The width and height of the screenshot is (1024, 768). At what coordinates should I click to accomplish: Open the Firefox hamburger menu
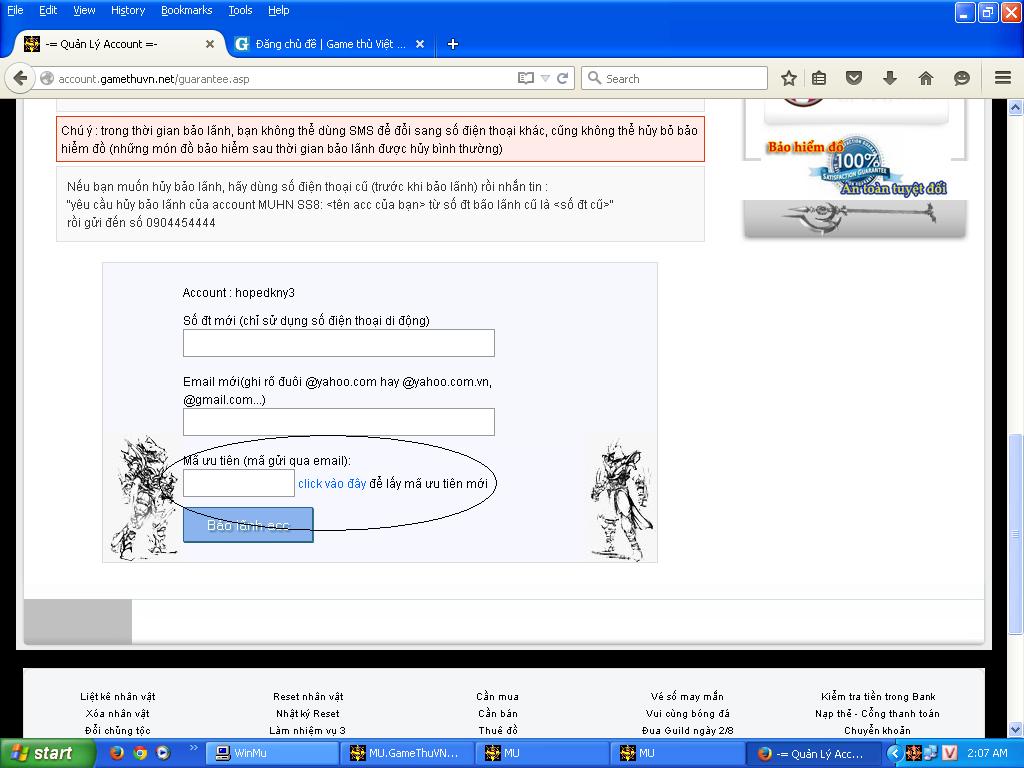(1003, 78)
